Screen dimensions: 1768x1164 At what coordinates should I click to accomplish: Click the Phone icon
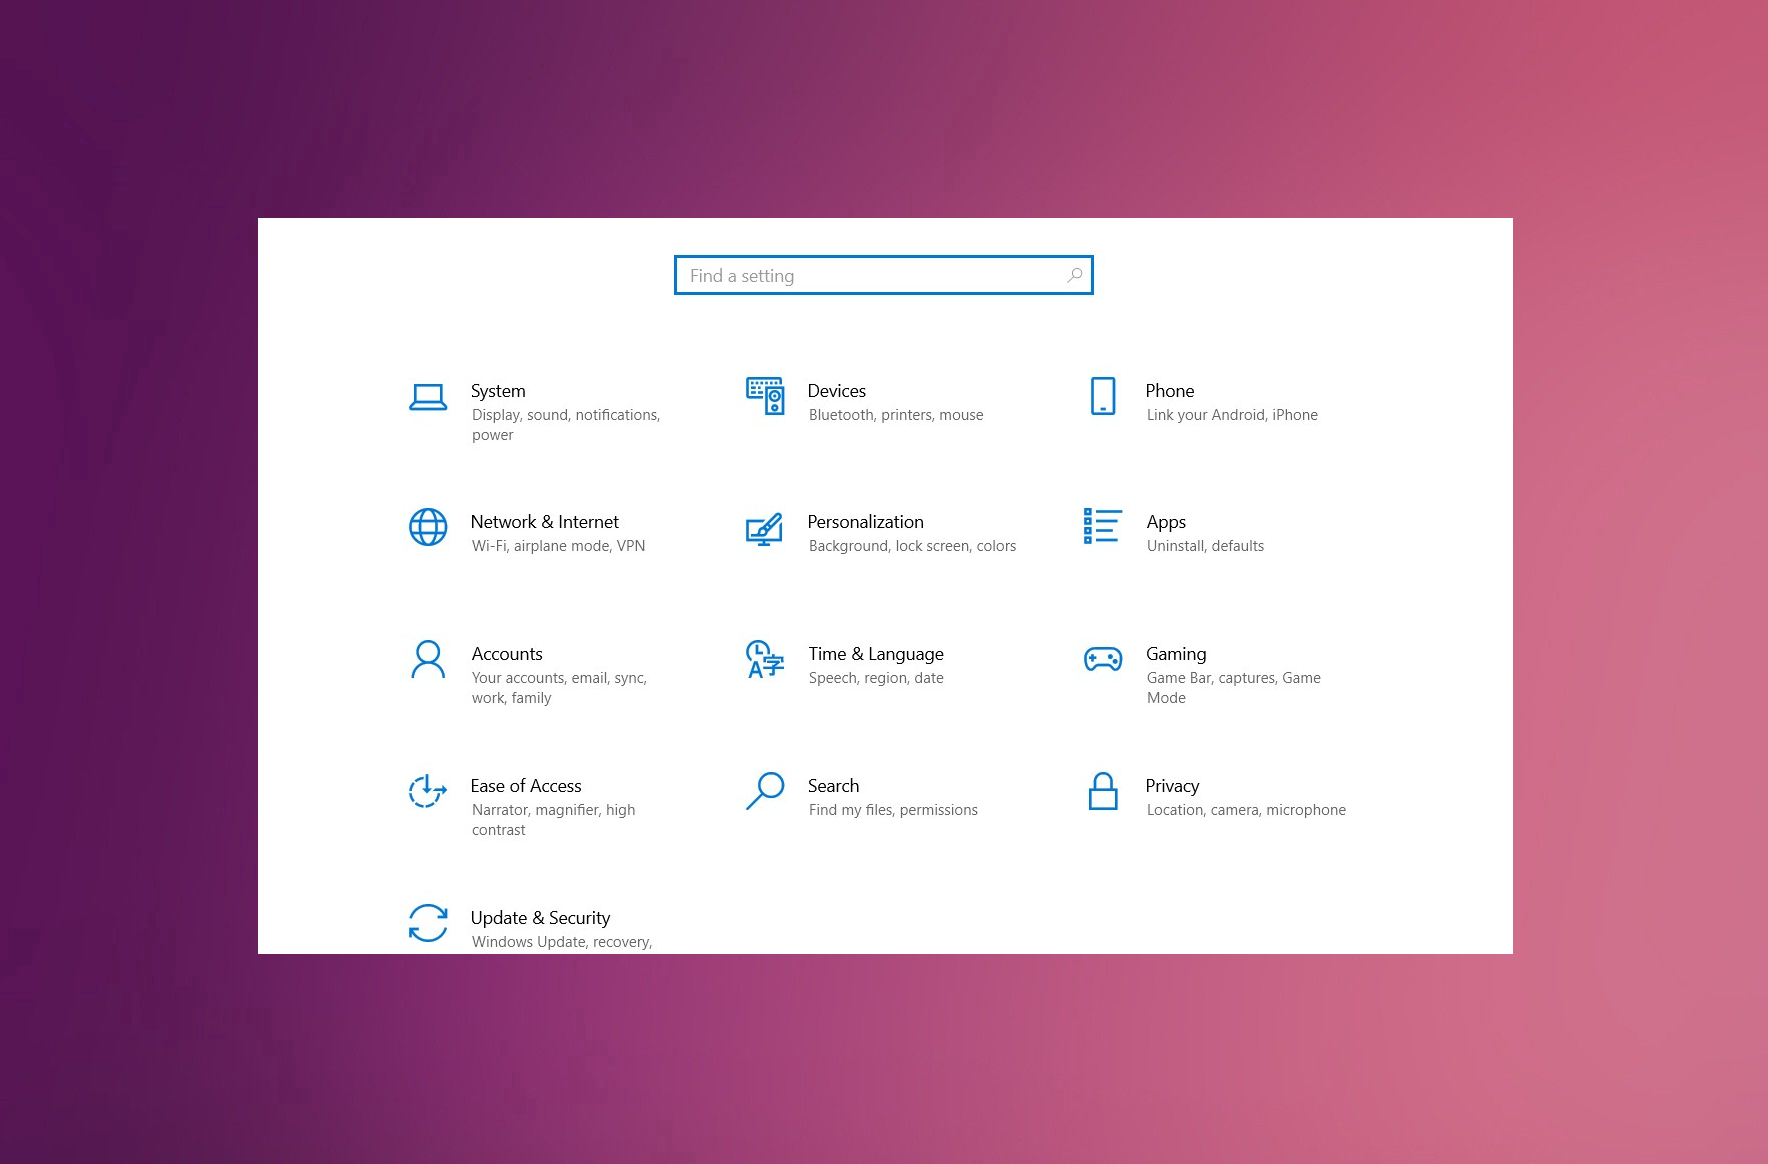(x=1103, y=396)
